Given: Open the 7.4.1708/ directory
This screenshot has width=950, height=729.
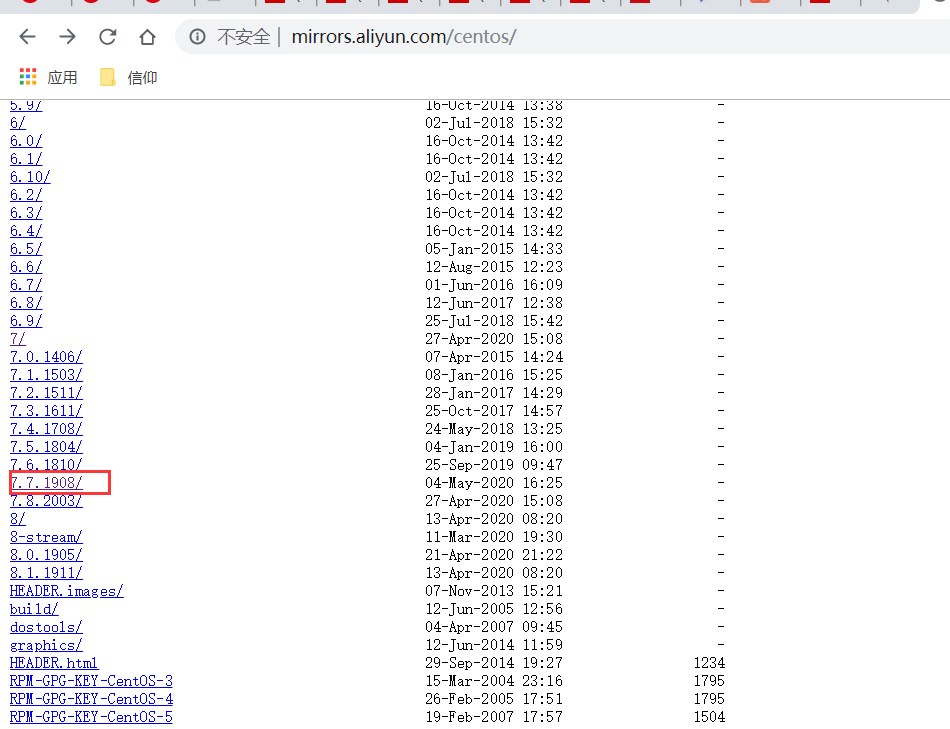Looking at the screenshot, I should (x=46, y=429).
